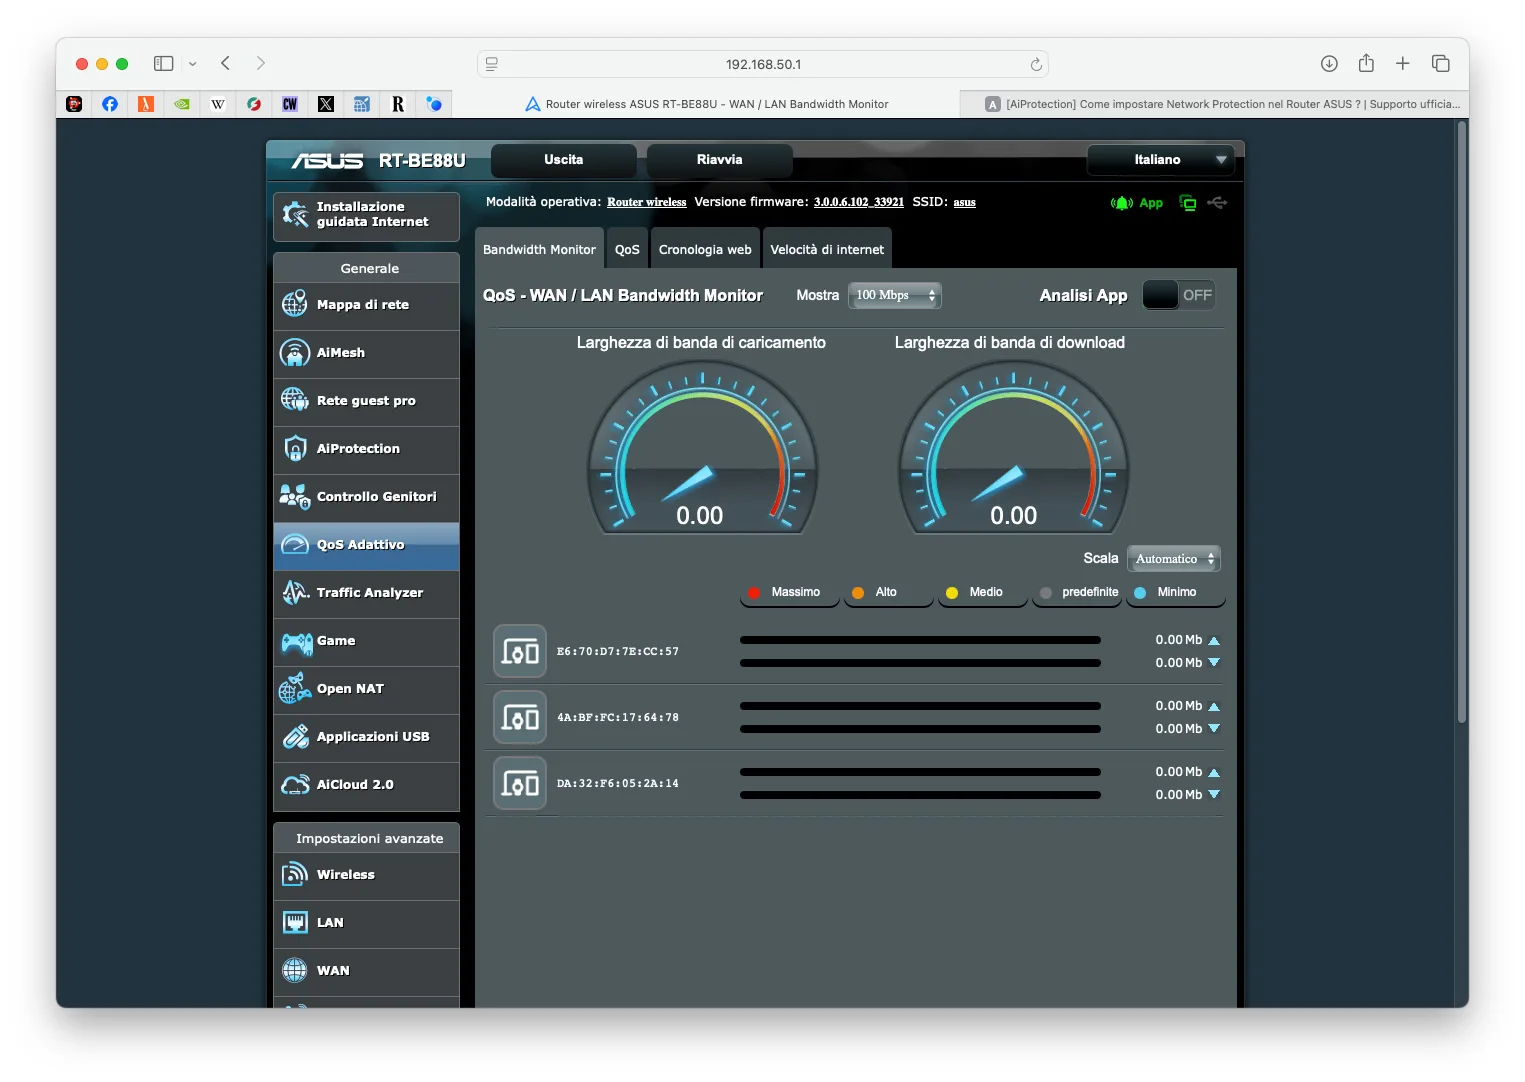Open the Wireless settings icon

point(295,875)
